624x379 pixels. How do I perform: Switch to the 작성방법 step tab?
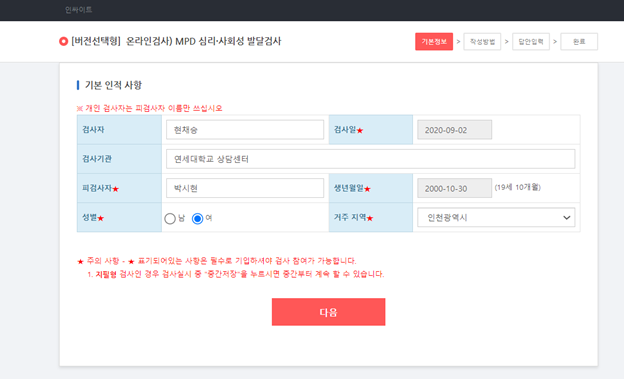[482, 41]
